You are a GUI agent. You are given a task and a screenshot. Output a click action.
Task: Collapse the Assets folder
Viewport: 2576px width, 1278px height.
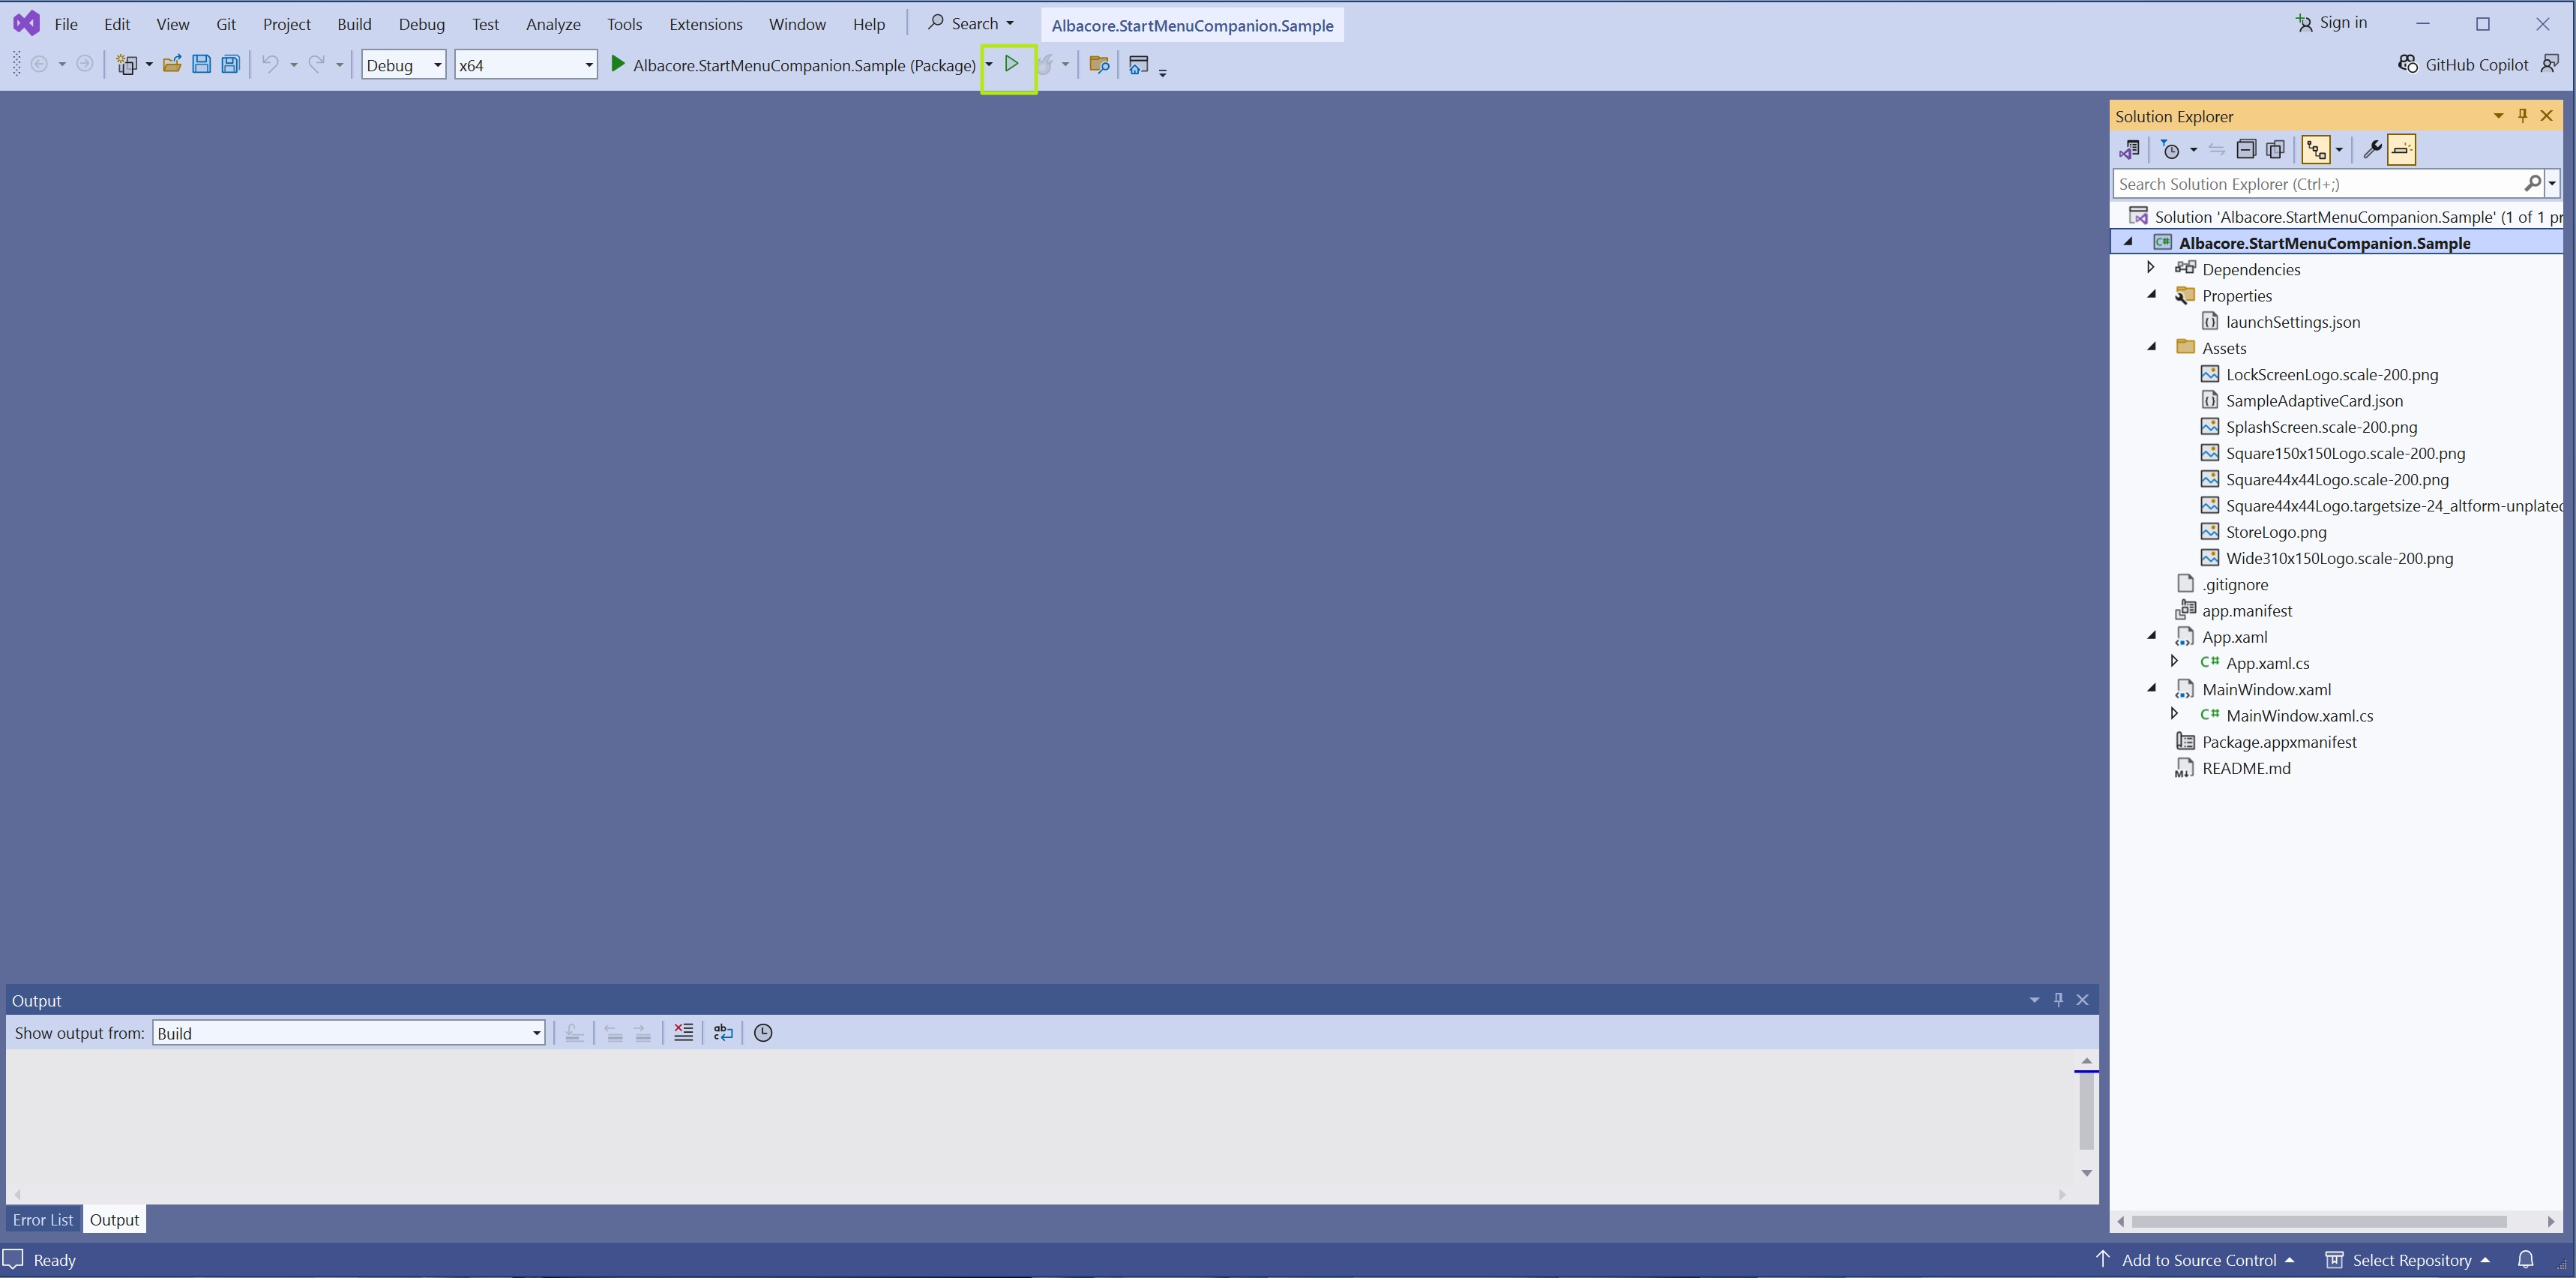[x=2154, y=346]
